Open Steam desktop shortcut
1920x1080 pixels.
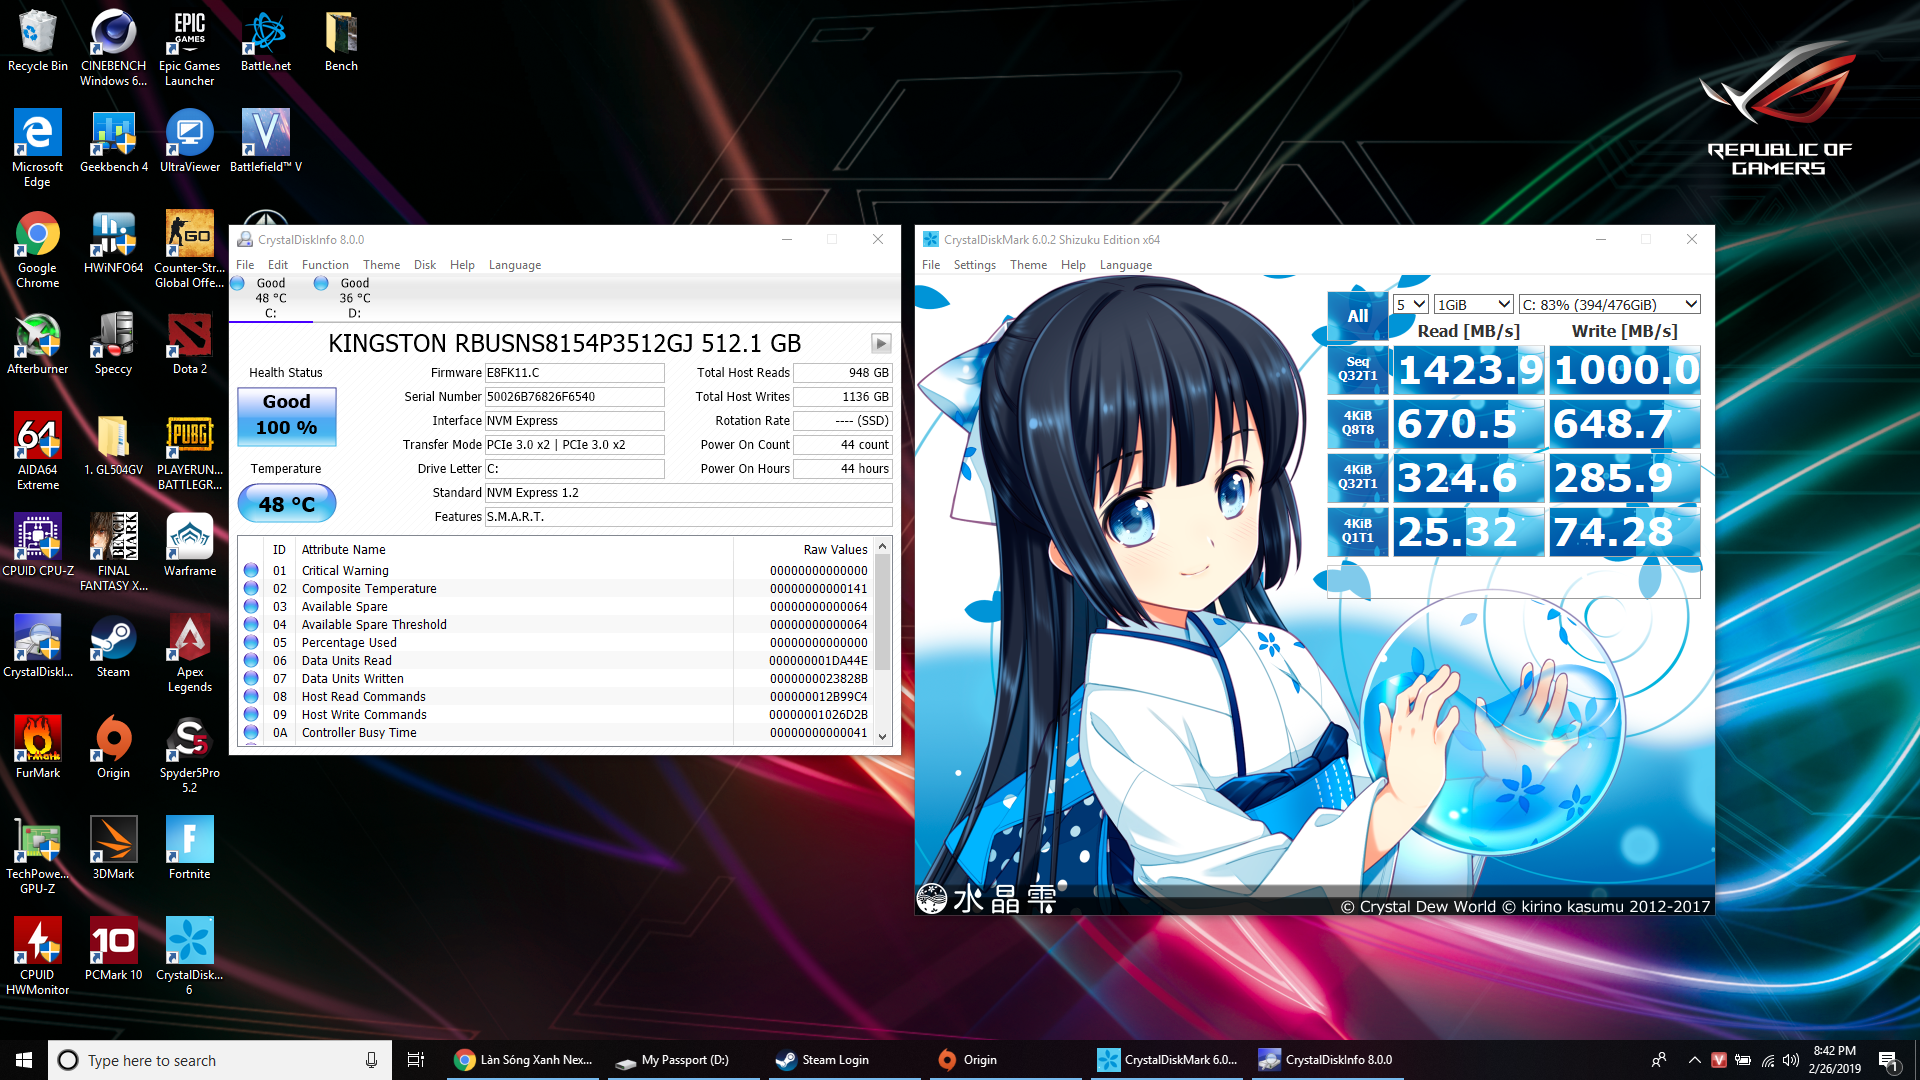pos(113,646)
